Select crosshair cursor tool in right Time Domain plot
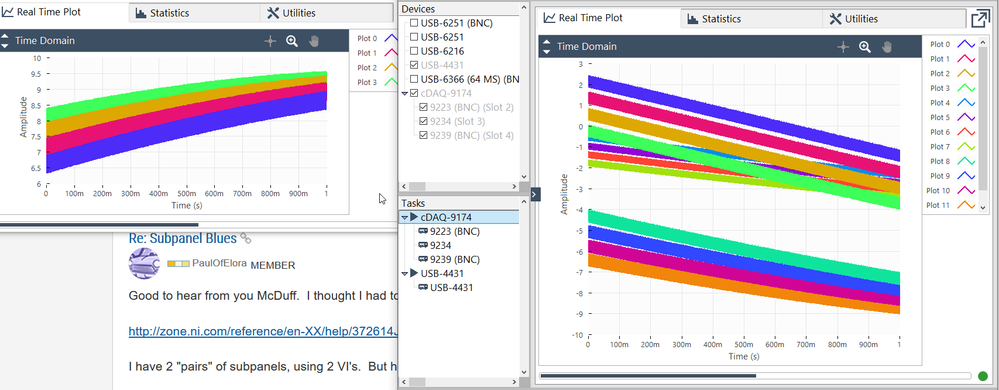 [843, 47]
